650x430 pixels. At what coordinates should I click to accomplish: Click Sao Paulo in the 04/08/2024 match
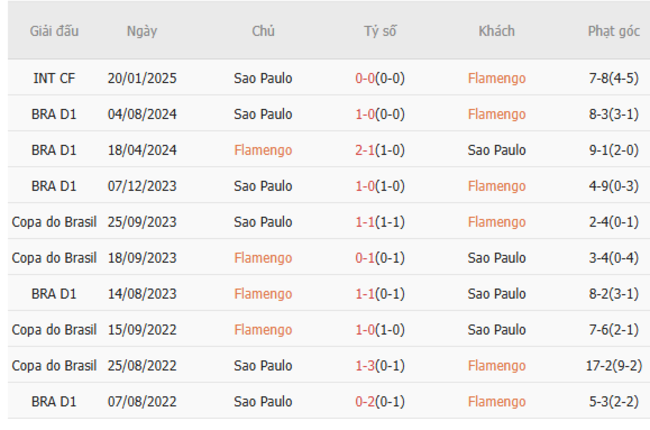pyautogui.click(x=263, y=114)
